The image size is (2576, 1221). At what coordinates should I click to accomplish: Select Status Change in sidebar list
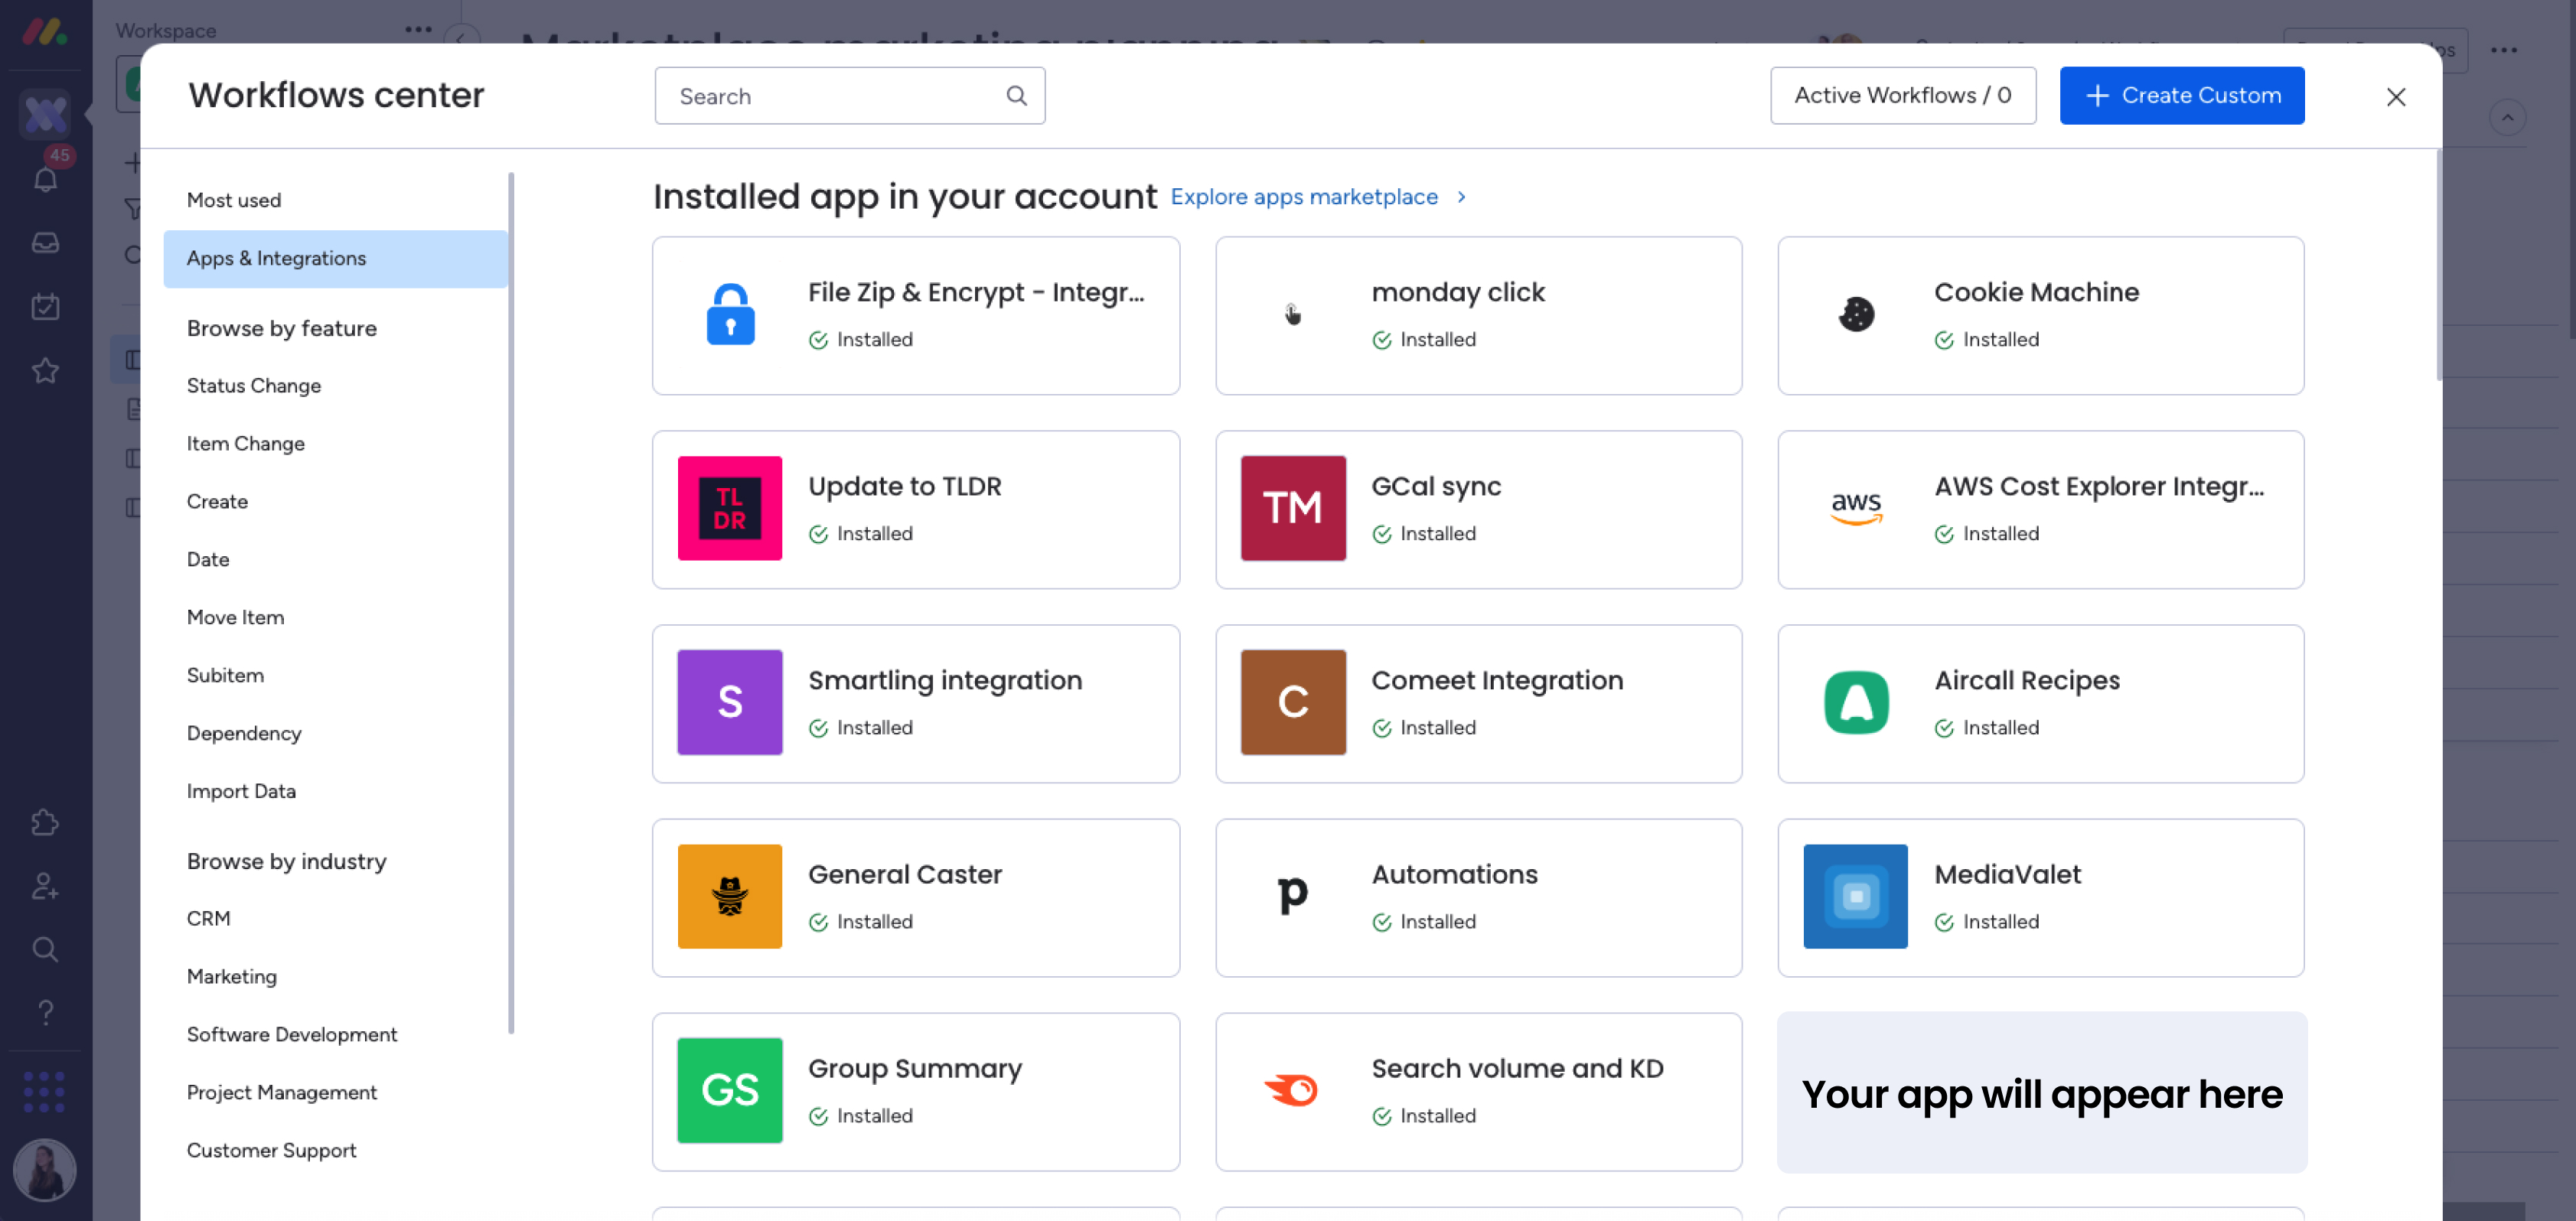[x=254, y=386]
